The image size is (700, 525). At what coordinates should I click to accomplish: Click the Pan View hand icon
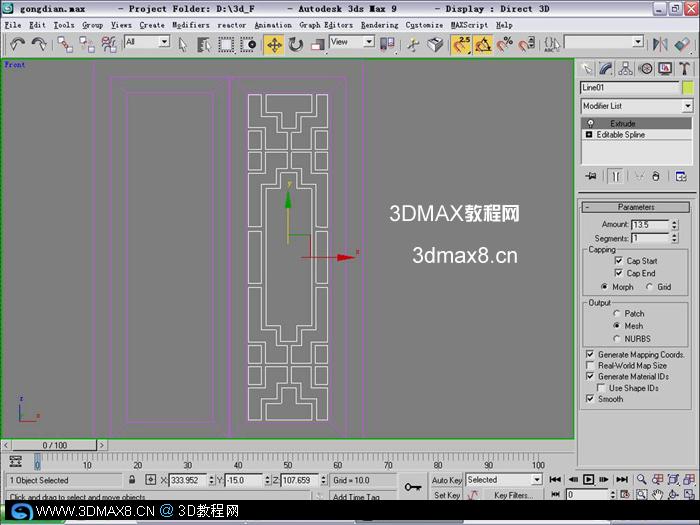[x=657, y=494]
